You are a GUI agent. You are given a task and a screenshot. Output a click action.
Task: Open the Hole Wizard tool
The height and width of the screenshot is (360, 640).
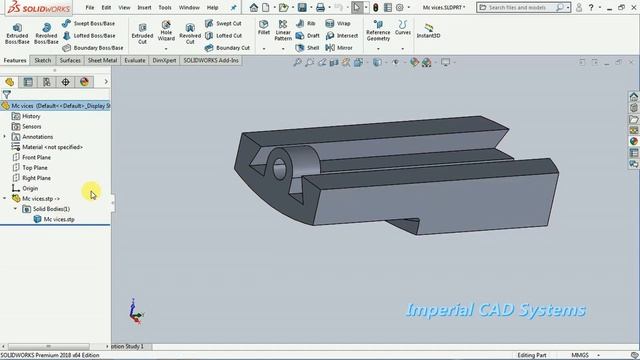point(166,31)
